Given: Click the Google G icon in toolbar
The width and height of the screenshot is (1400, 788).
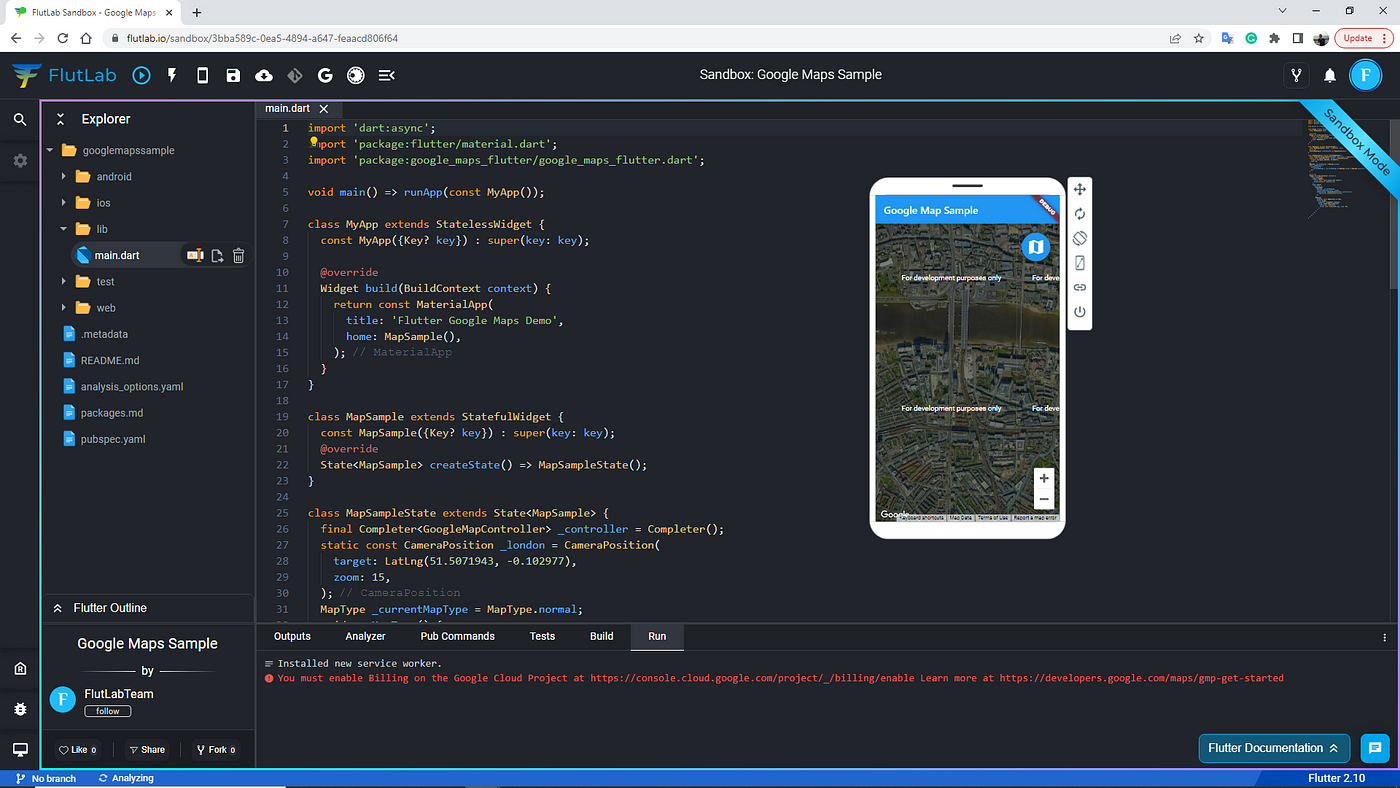Looking at the screenshot, I should 325,75.
